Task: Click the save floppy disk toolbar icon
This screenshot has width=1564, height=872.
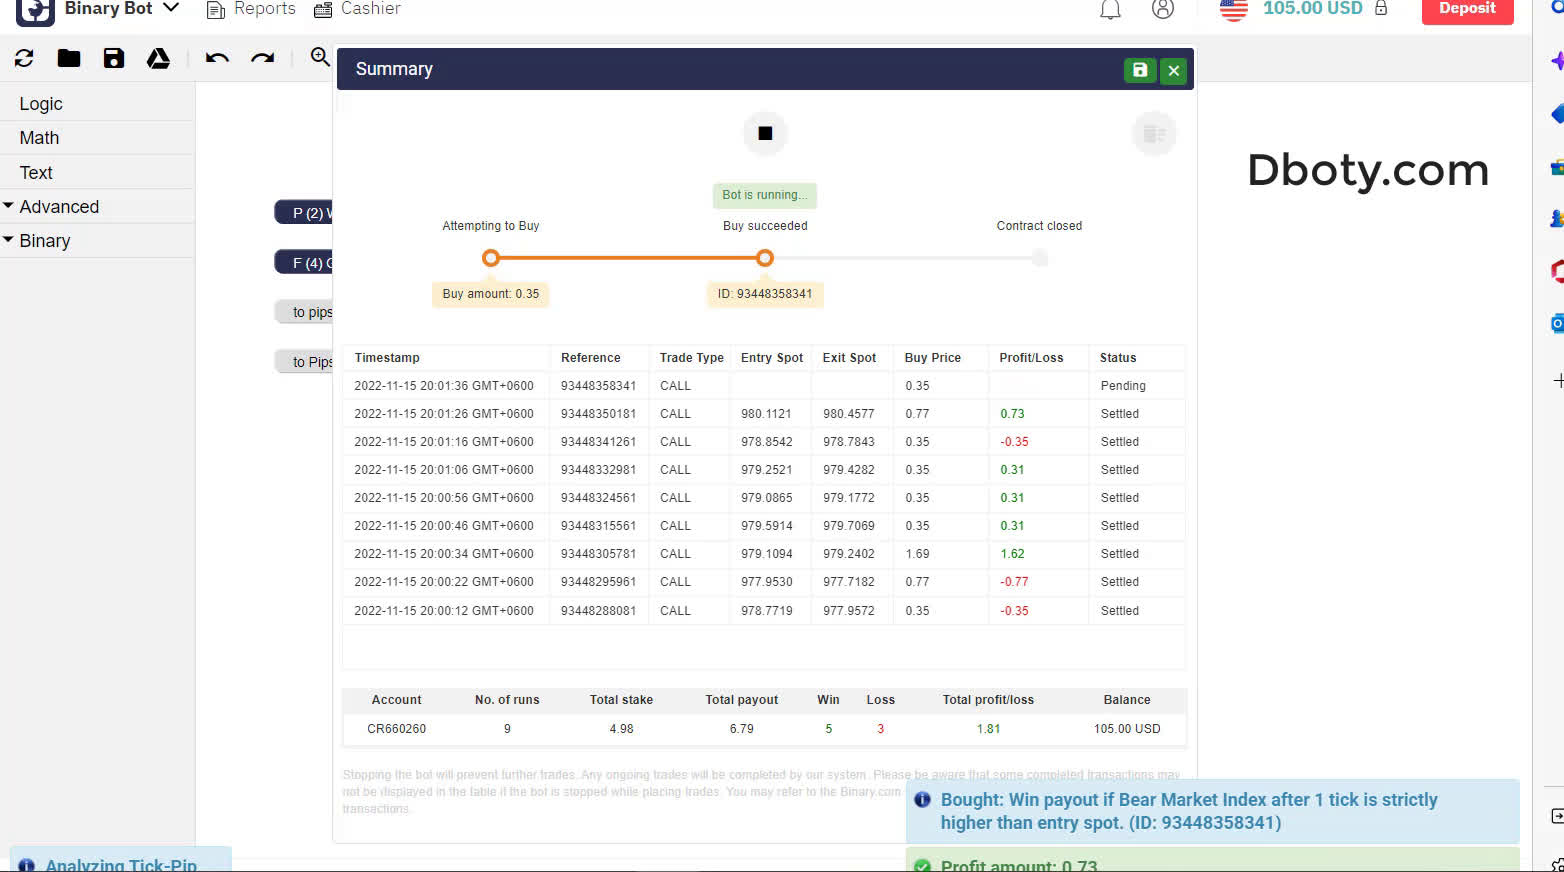Action: 114,59
